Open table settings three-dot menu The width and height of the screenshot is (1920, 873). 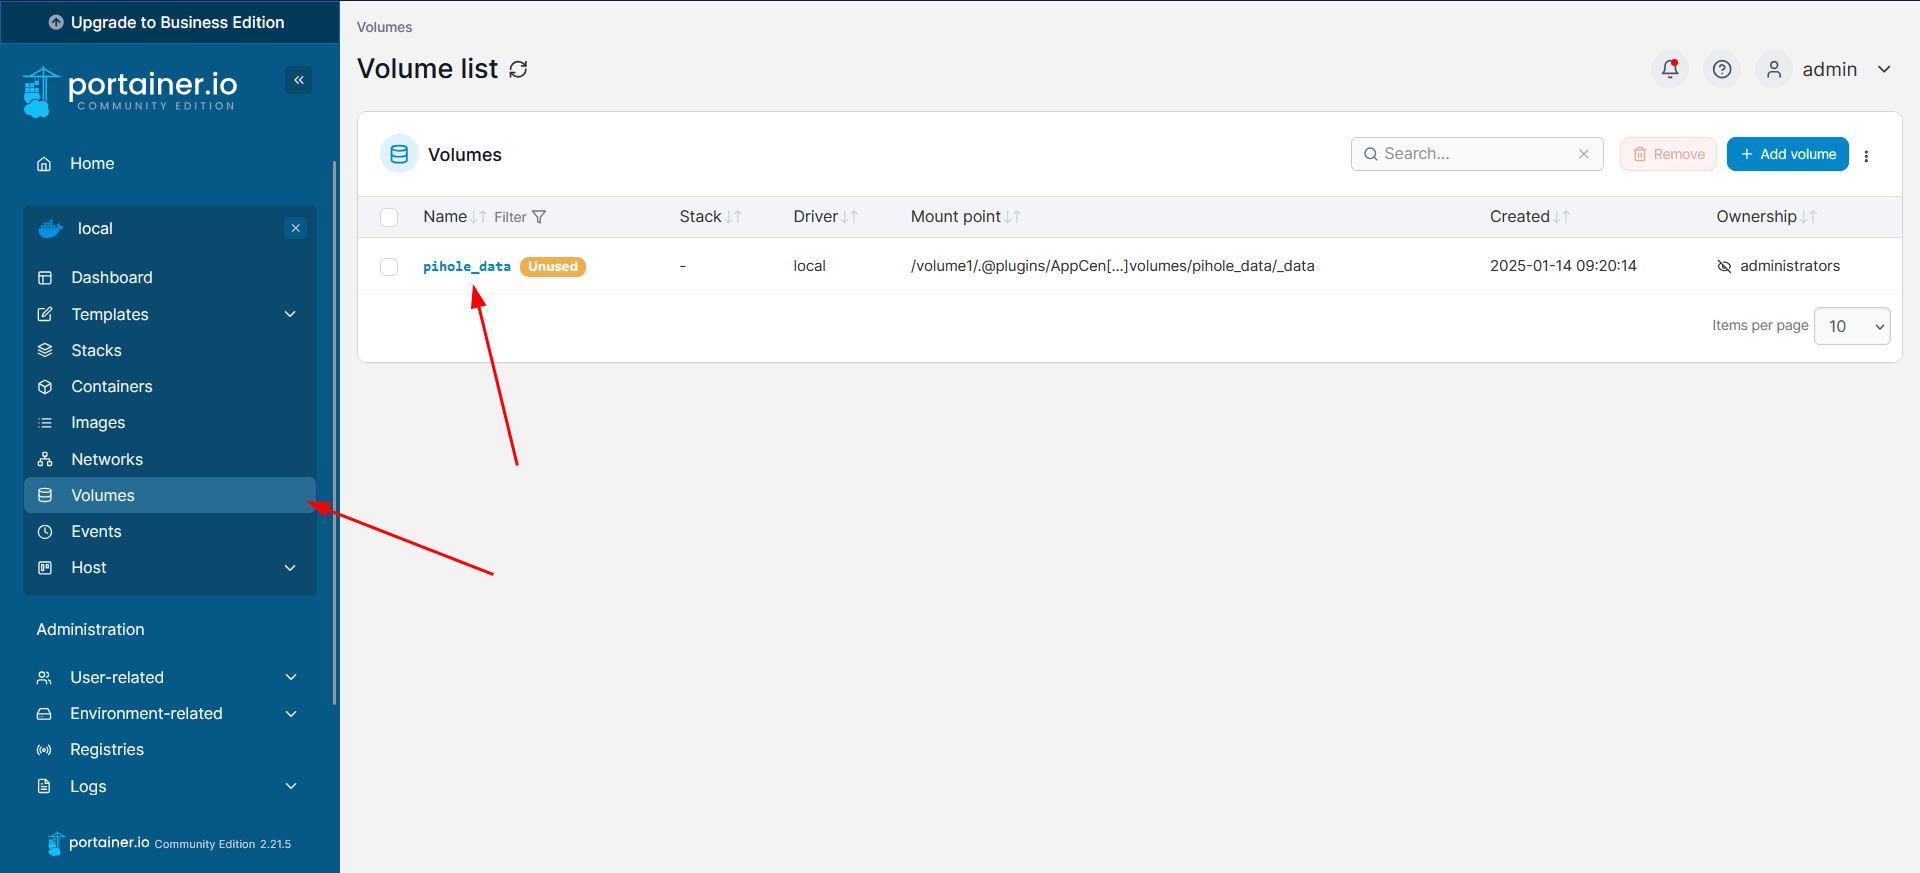(1866, 155)
